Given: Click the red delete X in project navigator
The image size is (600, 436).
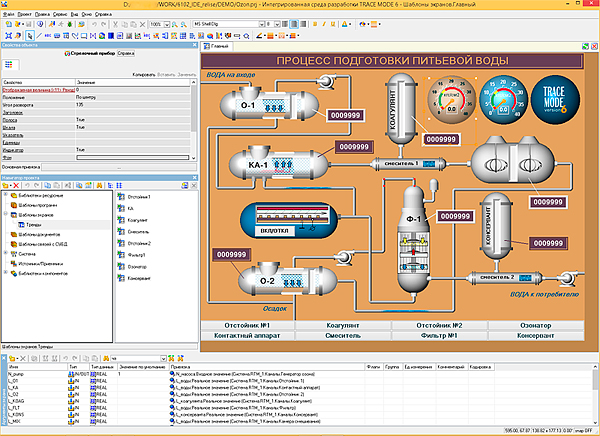Looking at the screenshot, I should click(x=16, y=186).
